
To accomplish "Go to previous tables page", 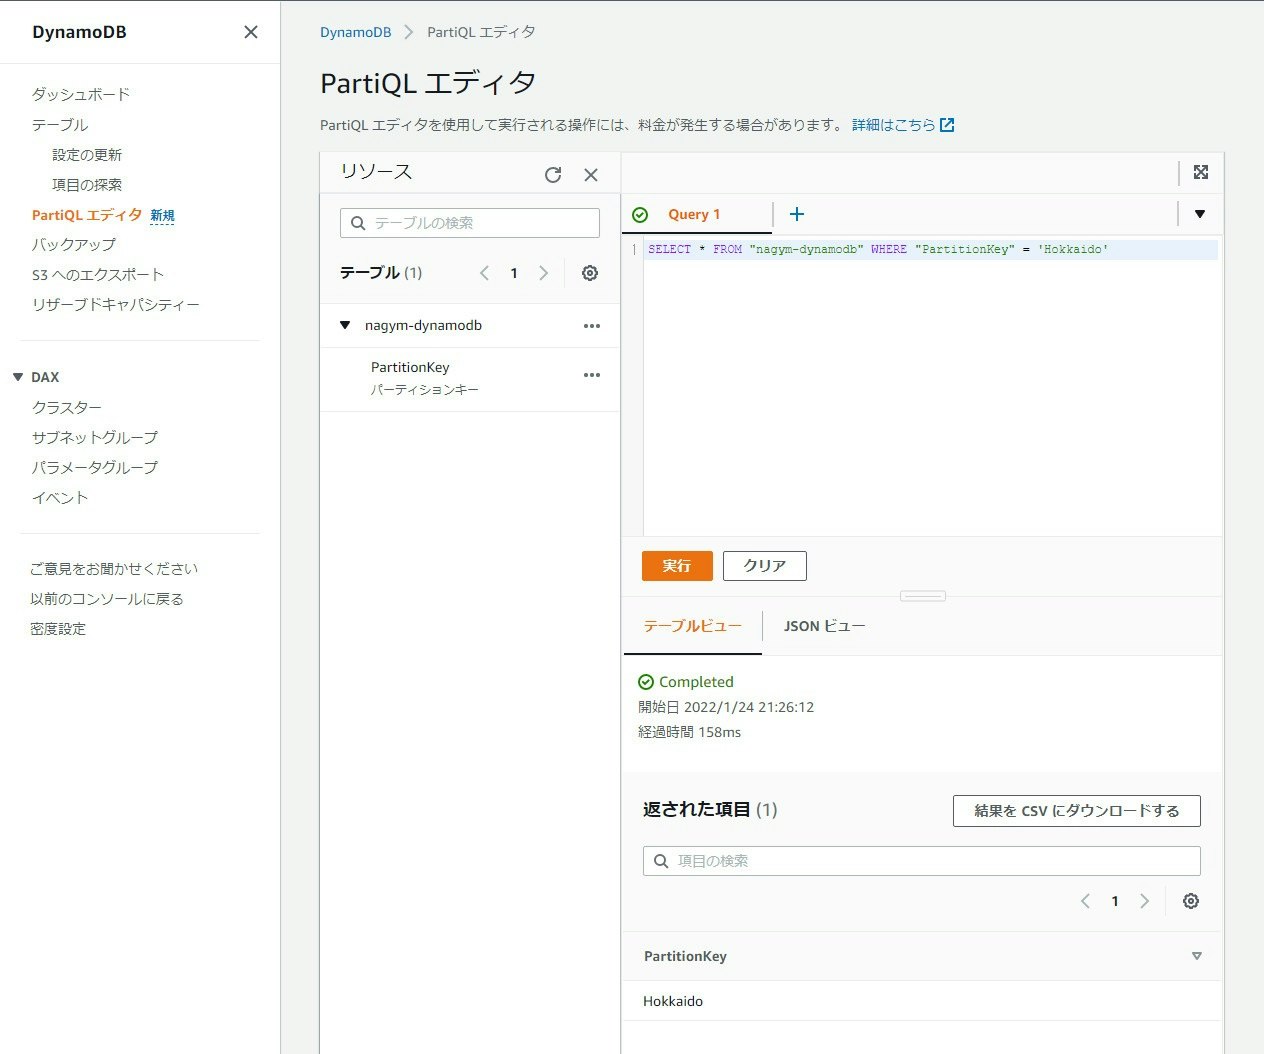I will (484, 273).
